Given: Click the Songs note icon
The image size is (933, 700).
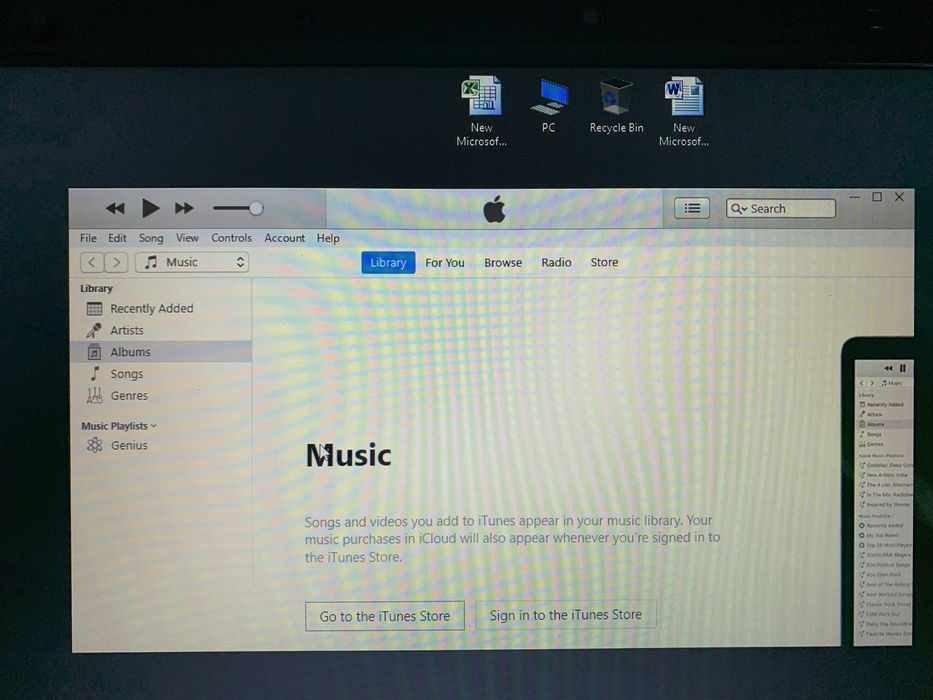Looking at the screenshot, I should click(x=94, y=374).
